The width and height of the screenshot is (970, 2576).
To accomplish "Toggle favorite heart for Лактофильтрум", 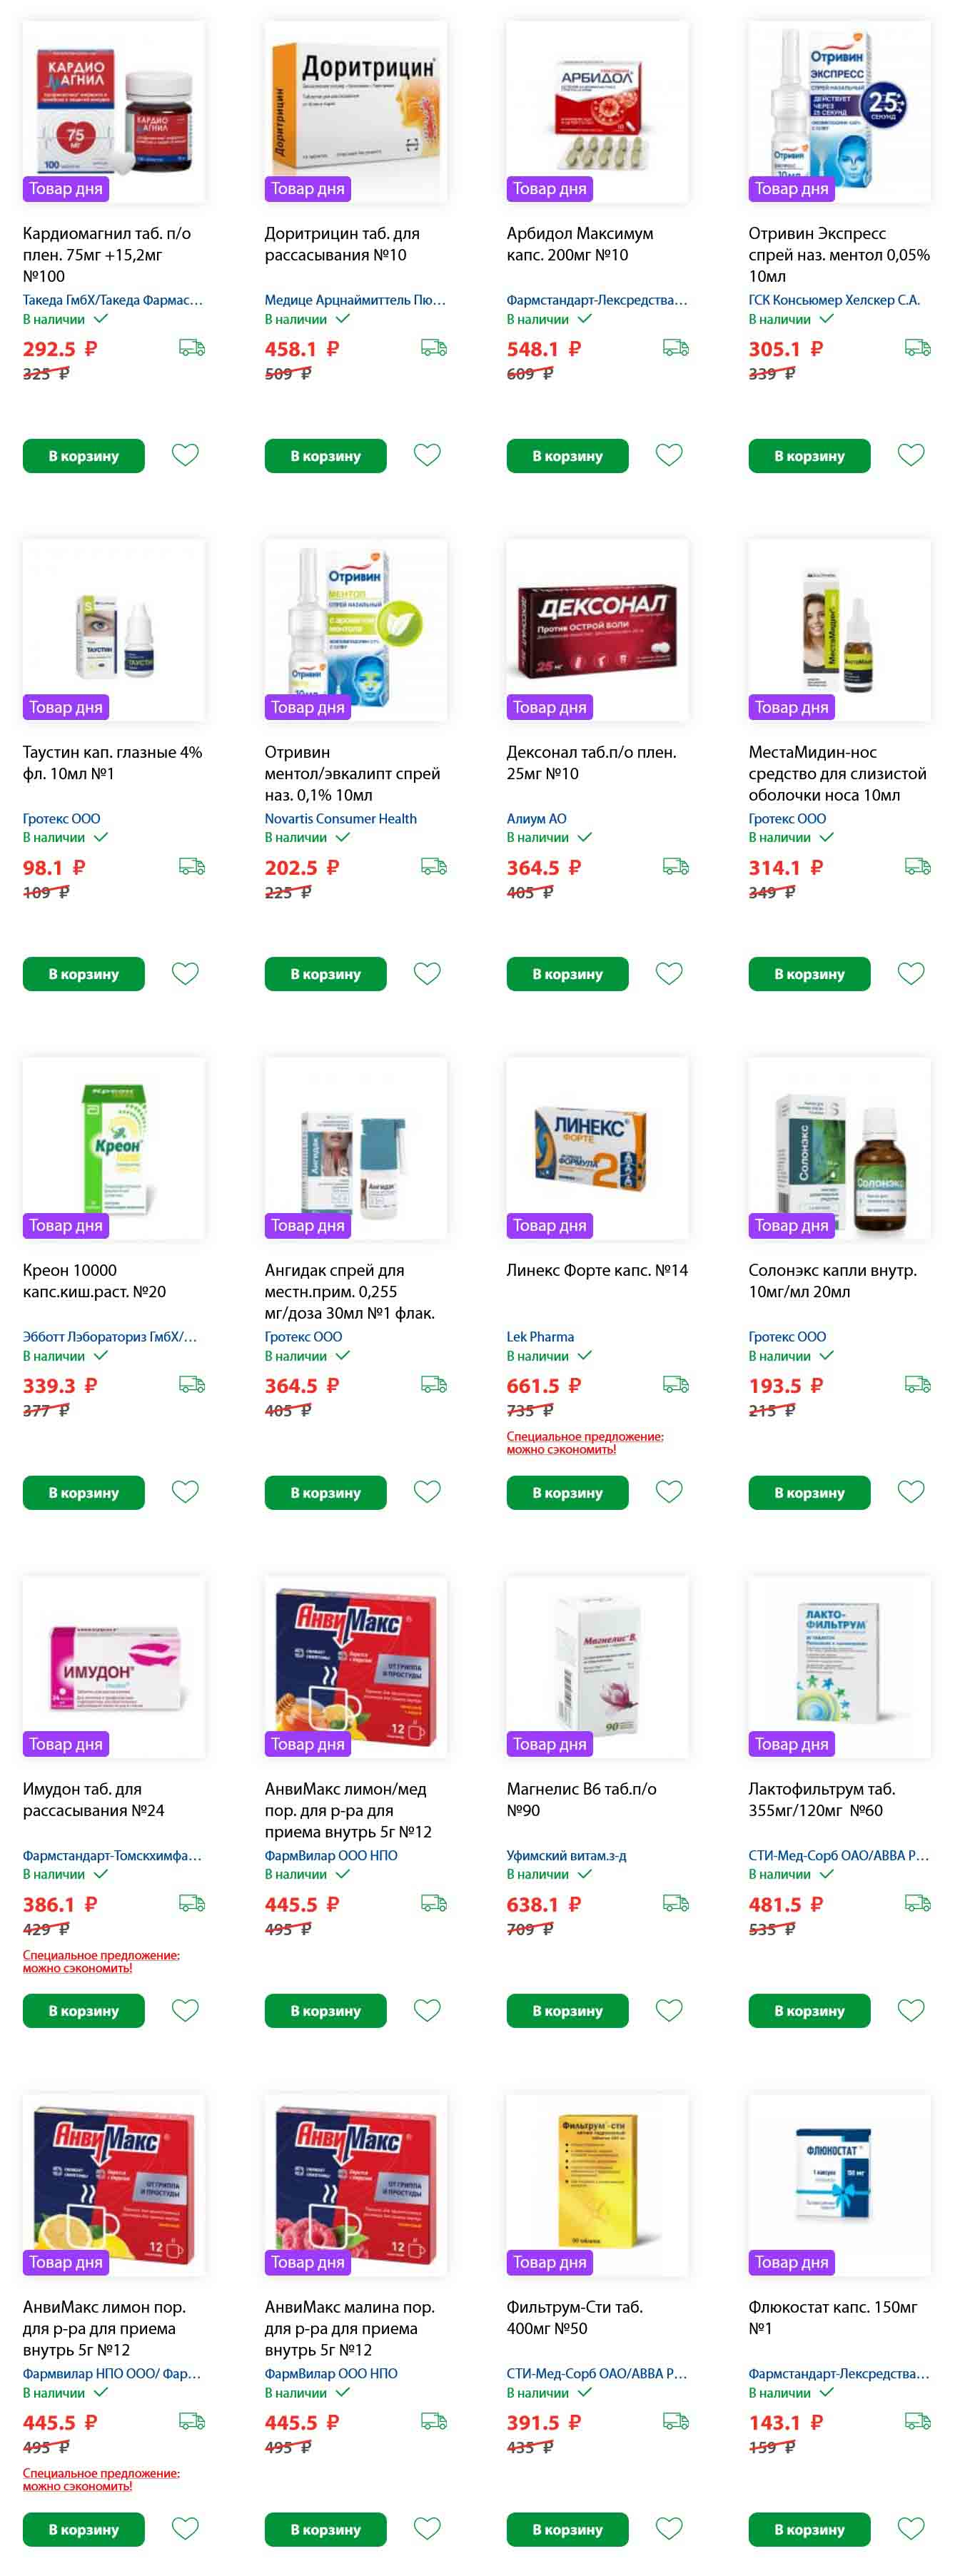I will coord(911,2010).
